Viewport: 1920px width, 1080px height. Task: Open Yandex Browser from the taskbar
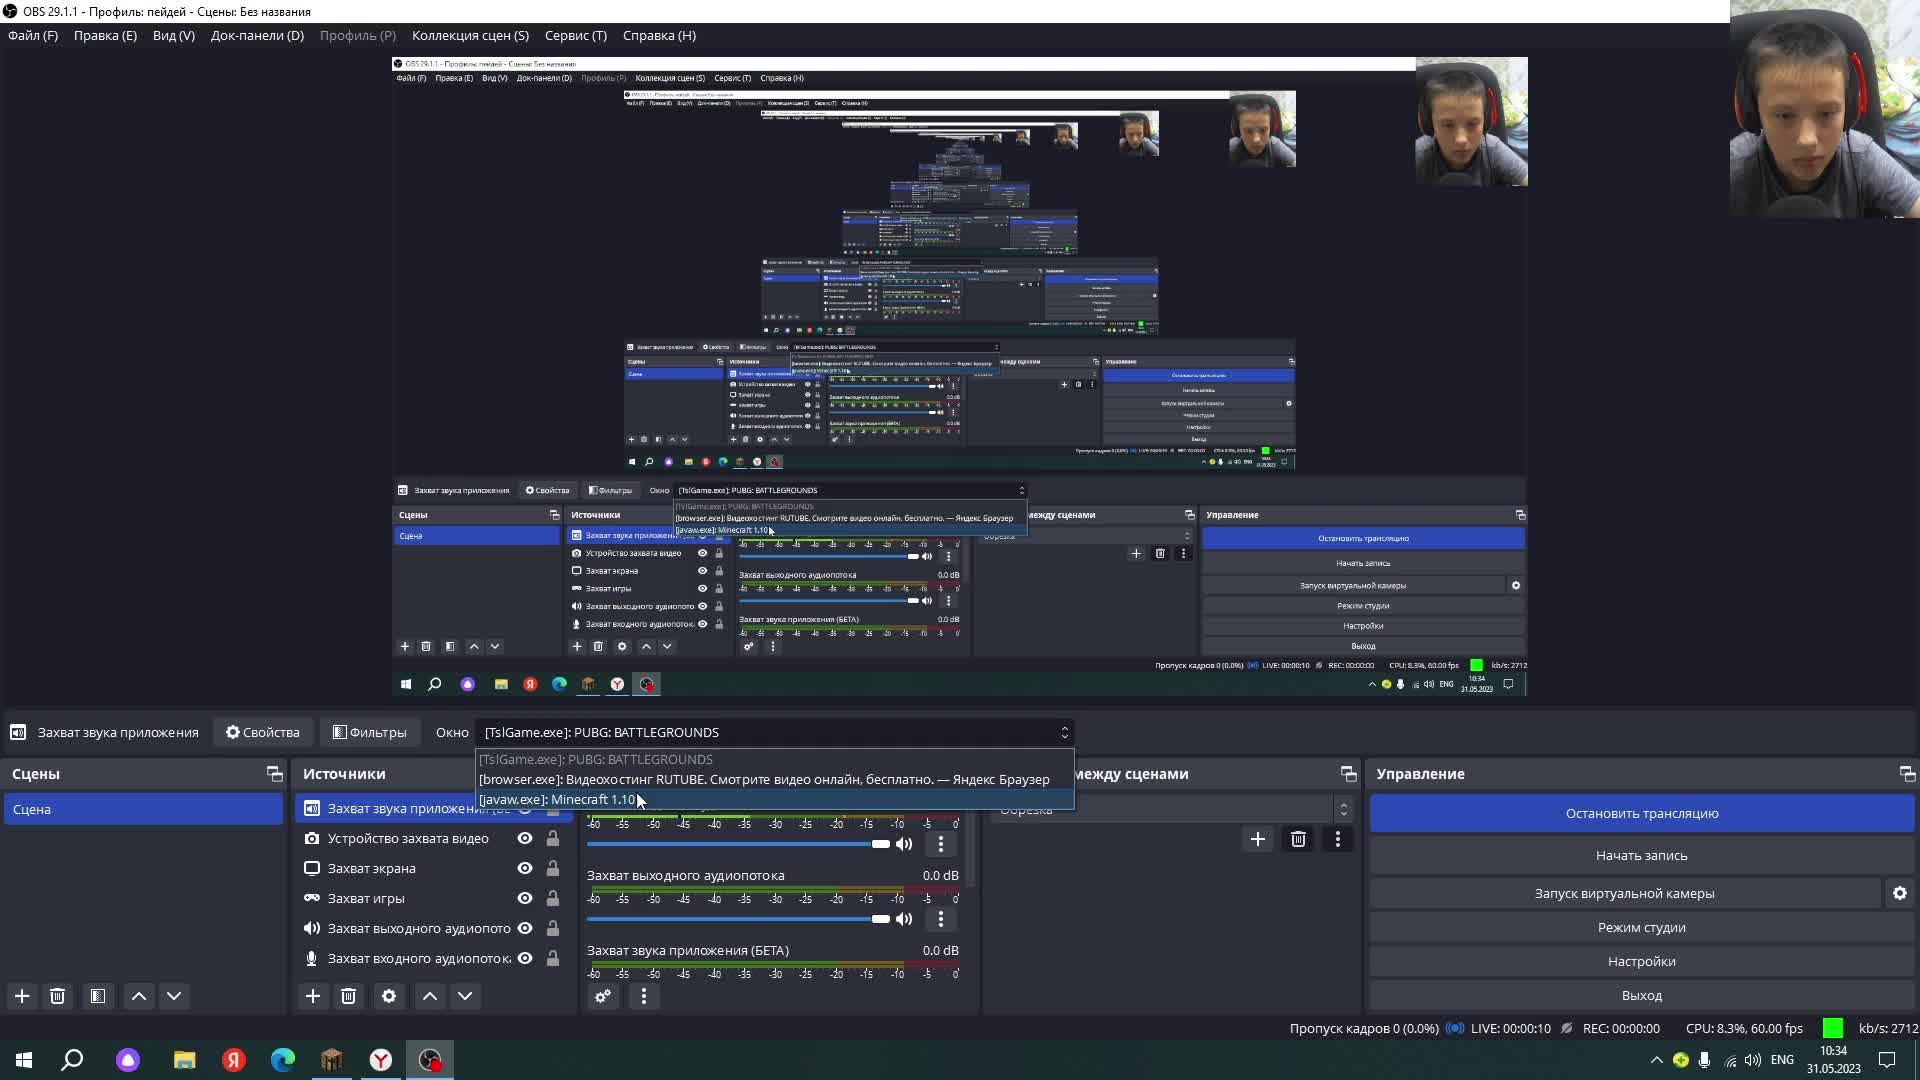click(x=381, y=1060)
